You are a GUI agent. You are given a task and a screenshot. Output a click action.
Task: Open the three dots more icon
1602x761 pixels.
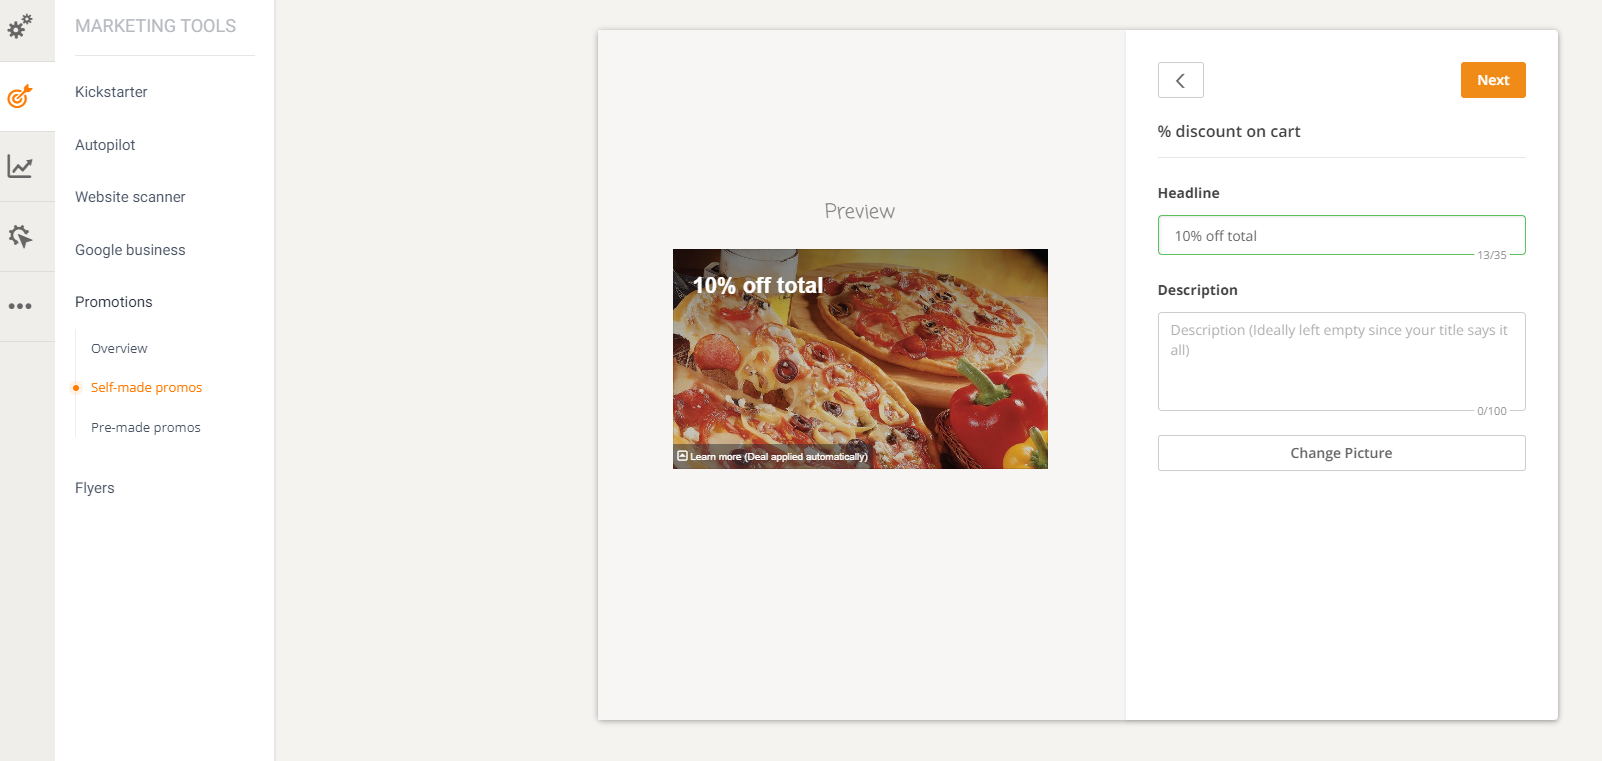tap(20, 306)
